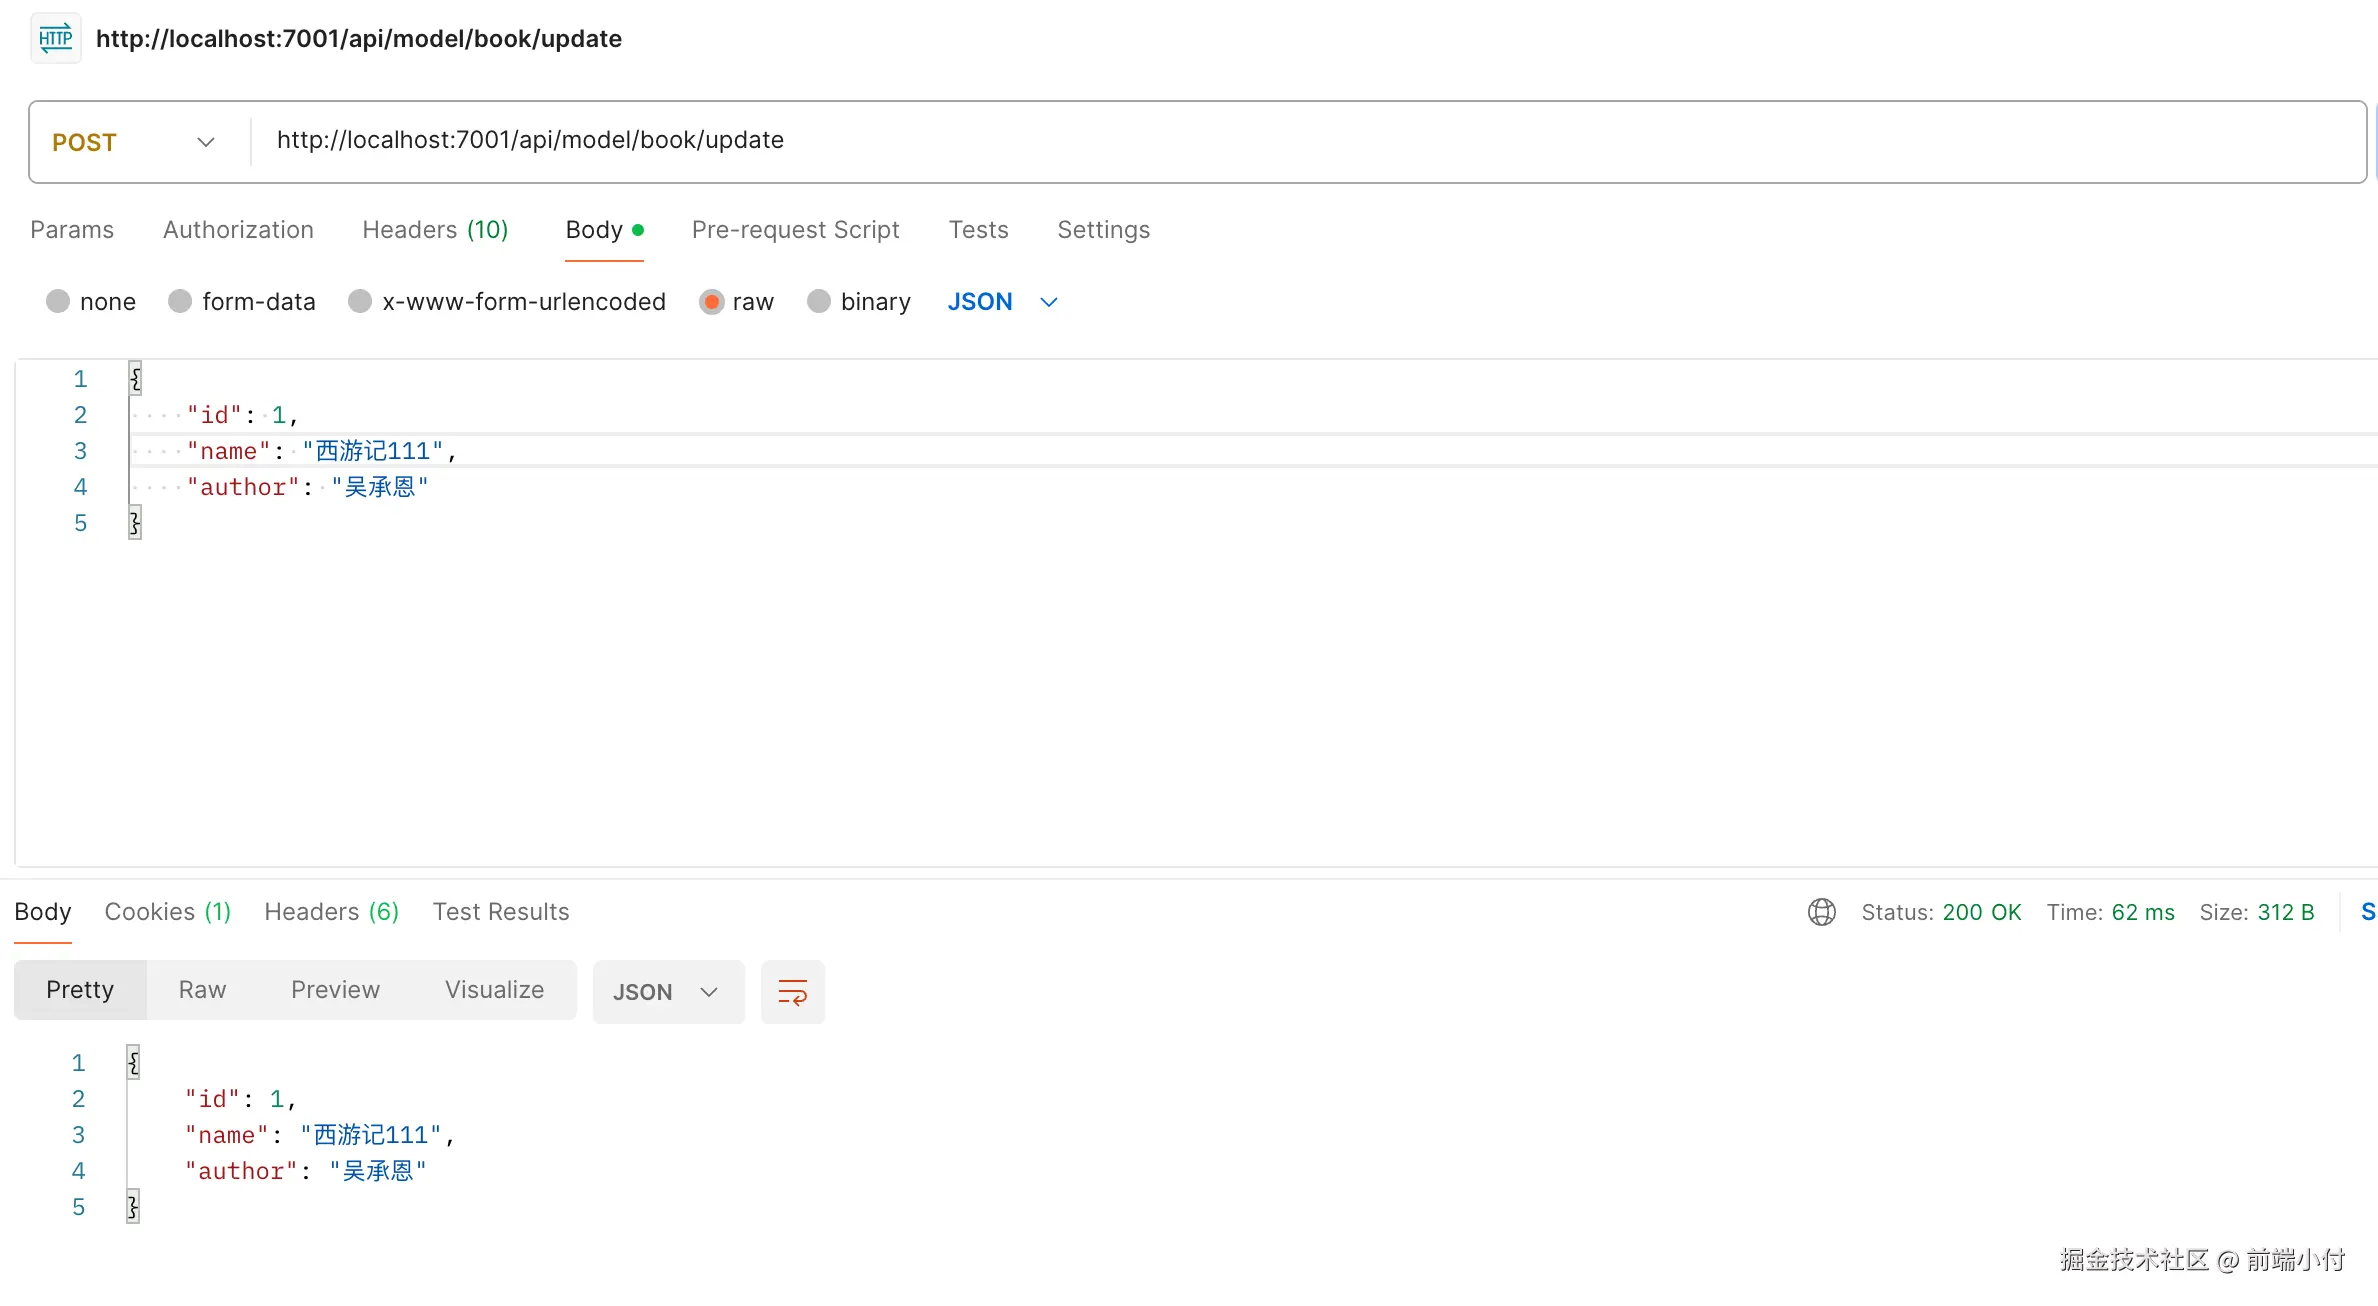Open the POST method dropdown
The width and height of the screenshot is (2378, 1306).
click(135, 142)
